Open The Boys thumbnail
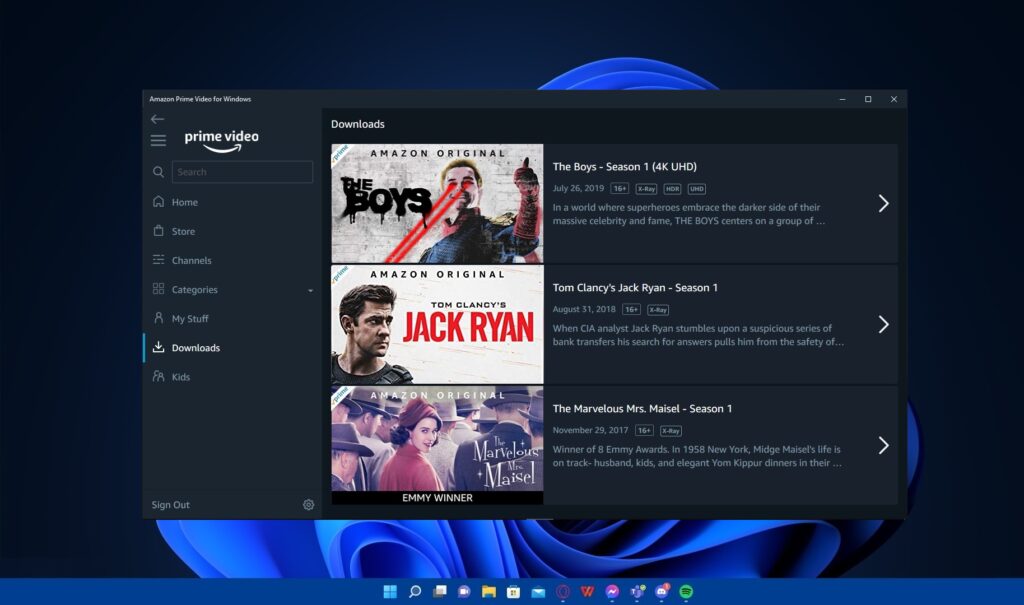The image size is (1024, 605). [437, 203]
